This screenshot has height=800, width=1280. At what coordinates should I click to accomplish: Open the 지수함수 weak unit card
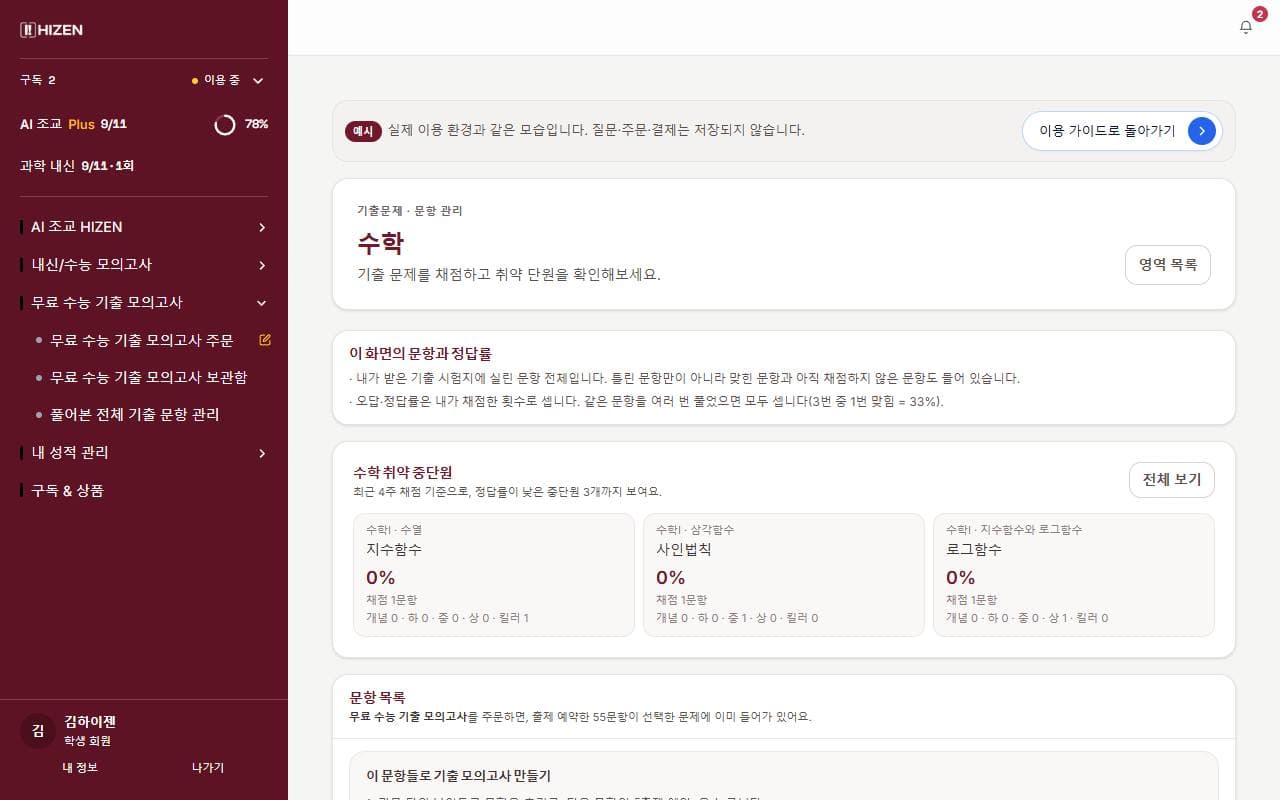point(494,575)
